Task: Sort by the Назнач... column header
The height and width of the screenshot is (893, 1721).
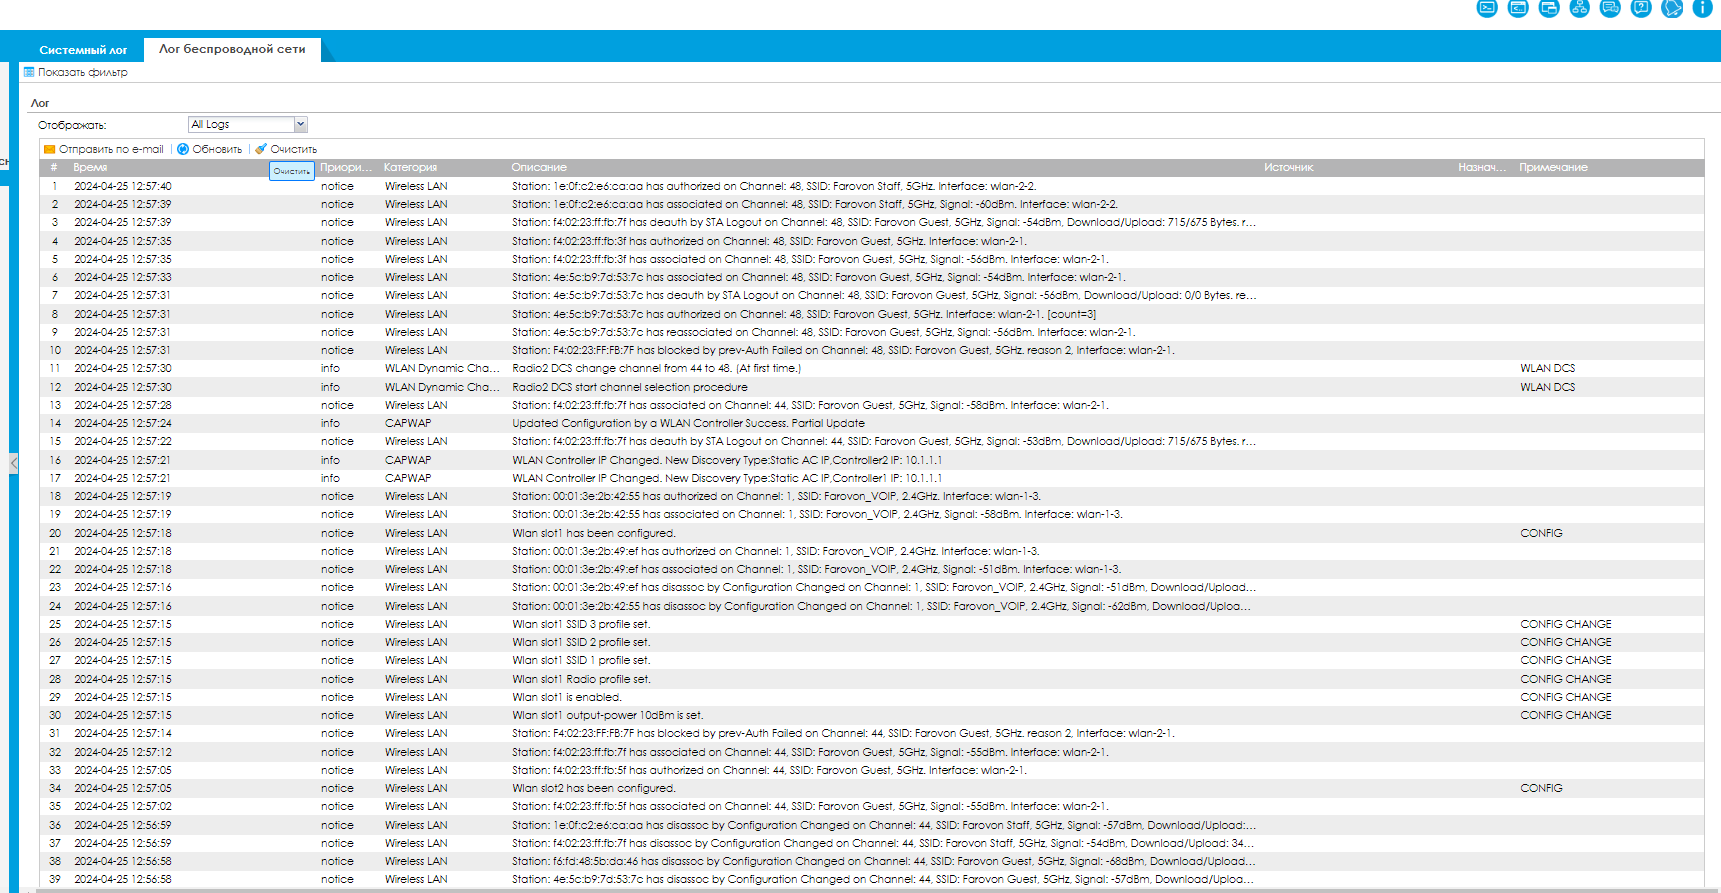Action: coord(1482,167)
